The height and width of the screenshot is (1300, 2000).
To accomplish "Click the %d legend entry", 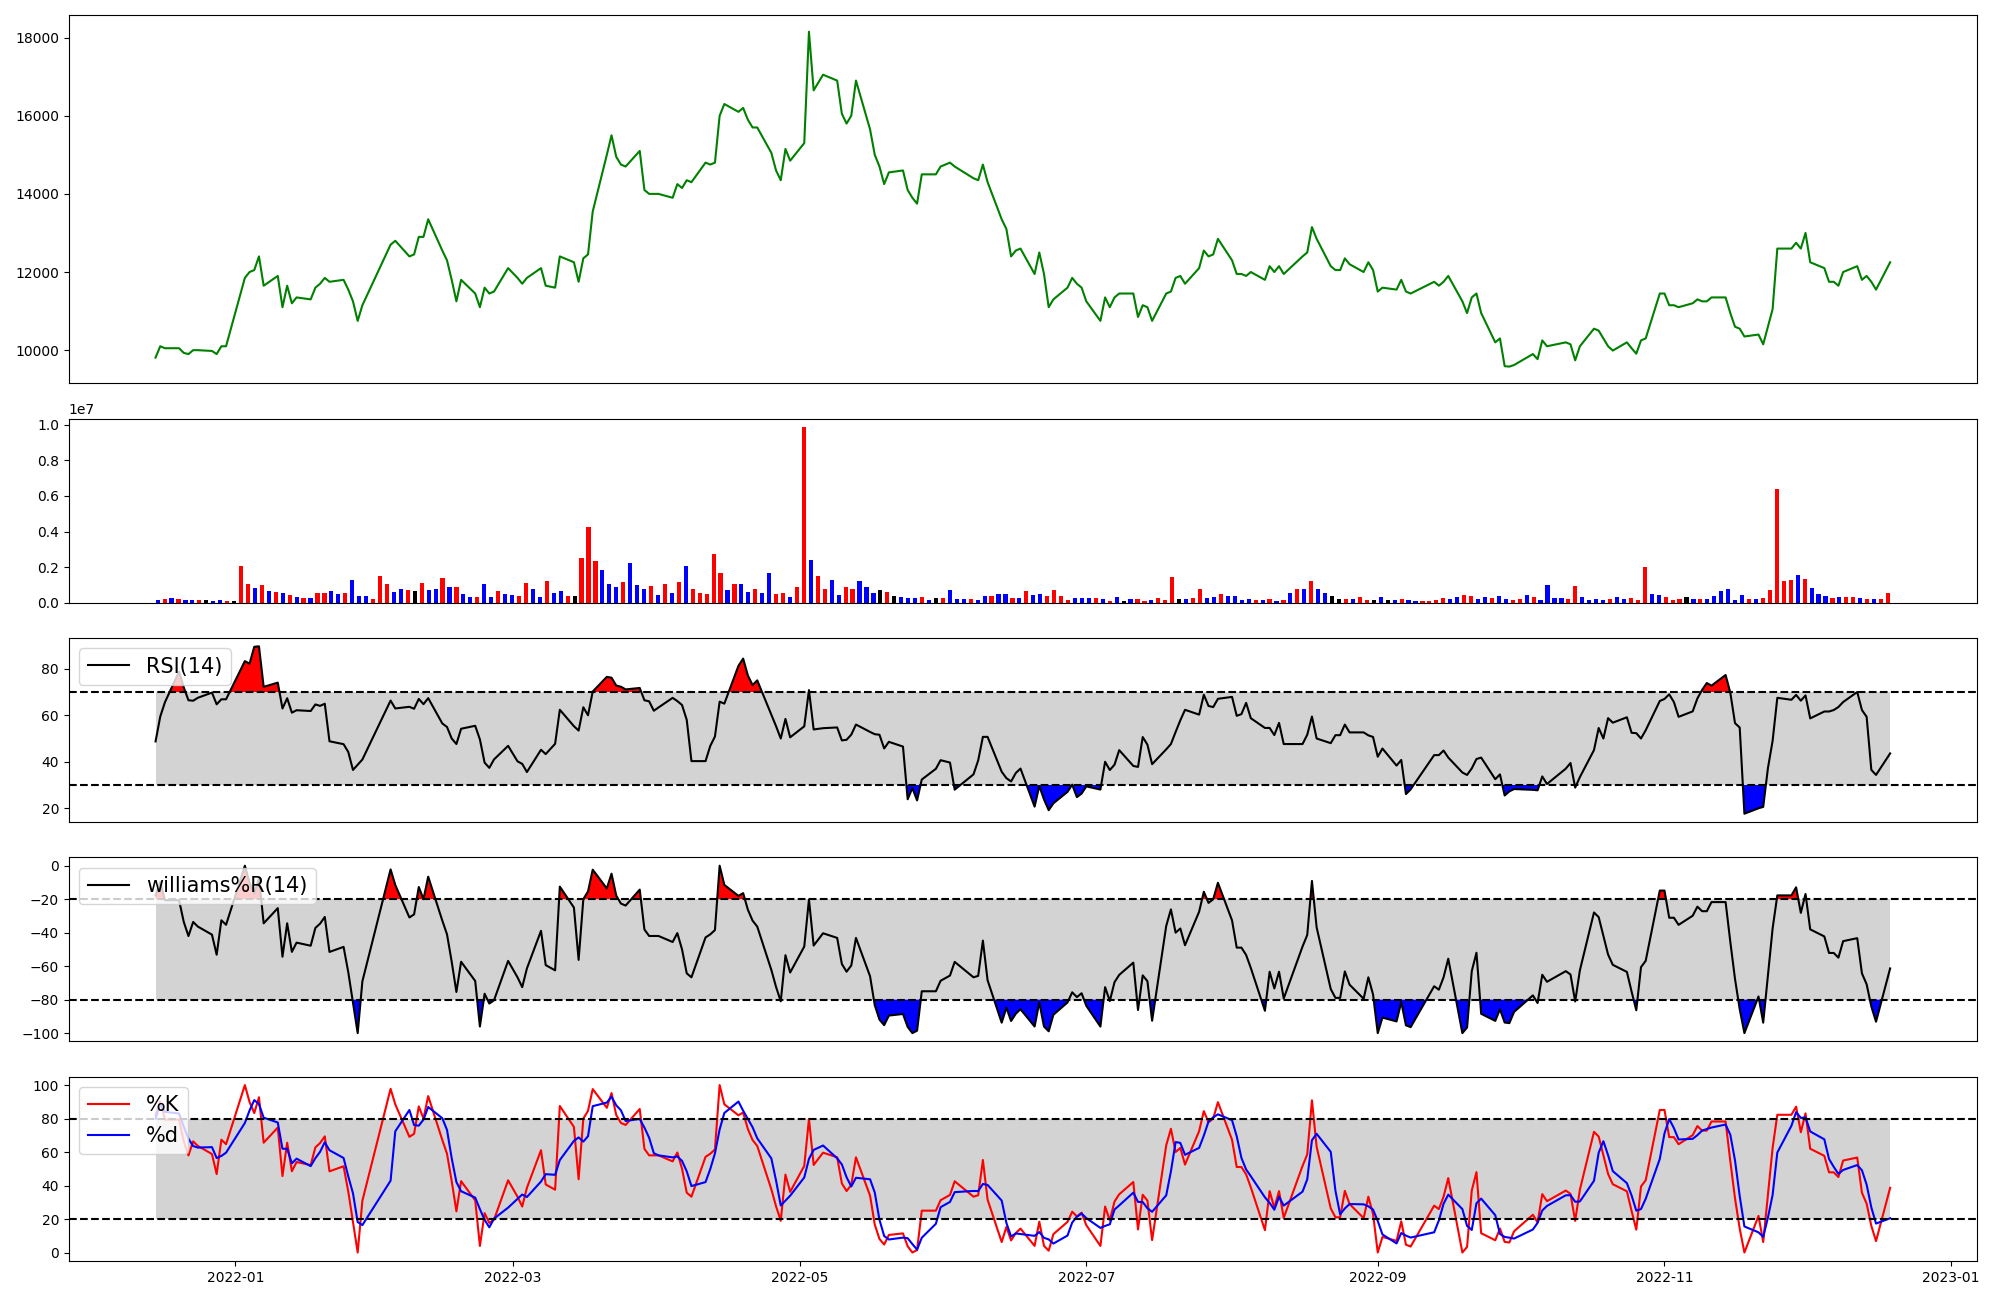I will point(162,1135).
